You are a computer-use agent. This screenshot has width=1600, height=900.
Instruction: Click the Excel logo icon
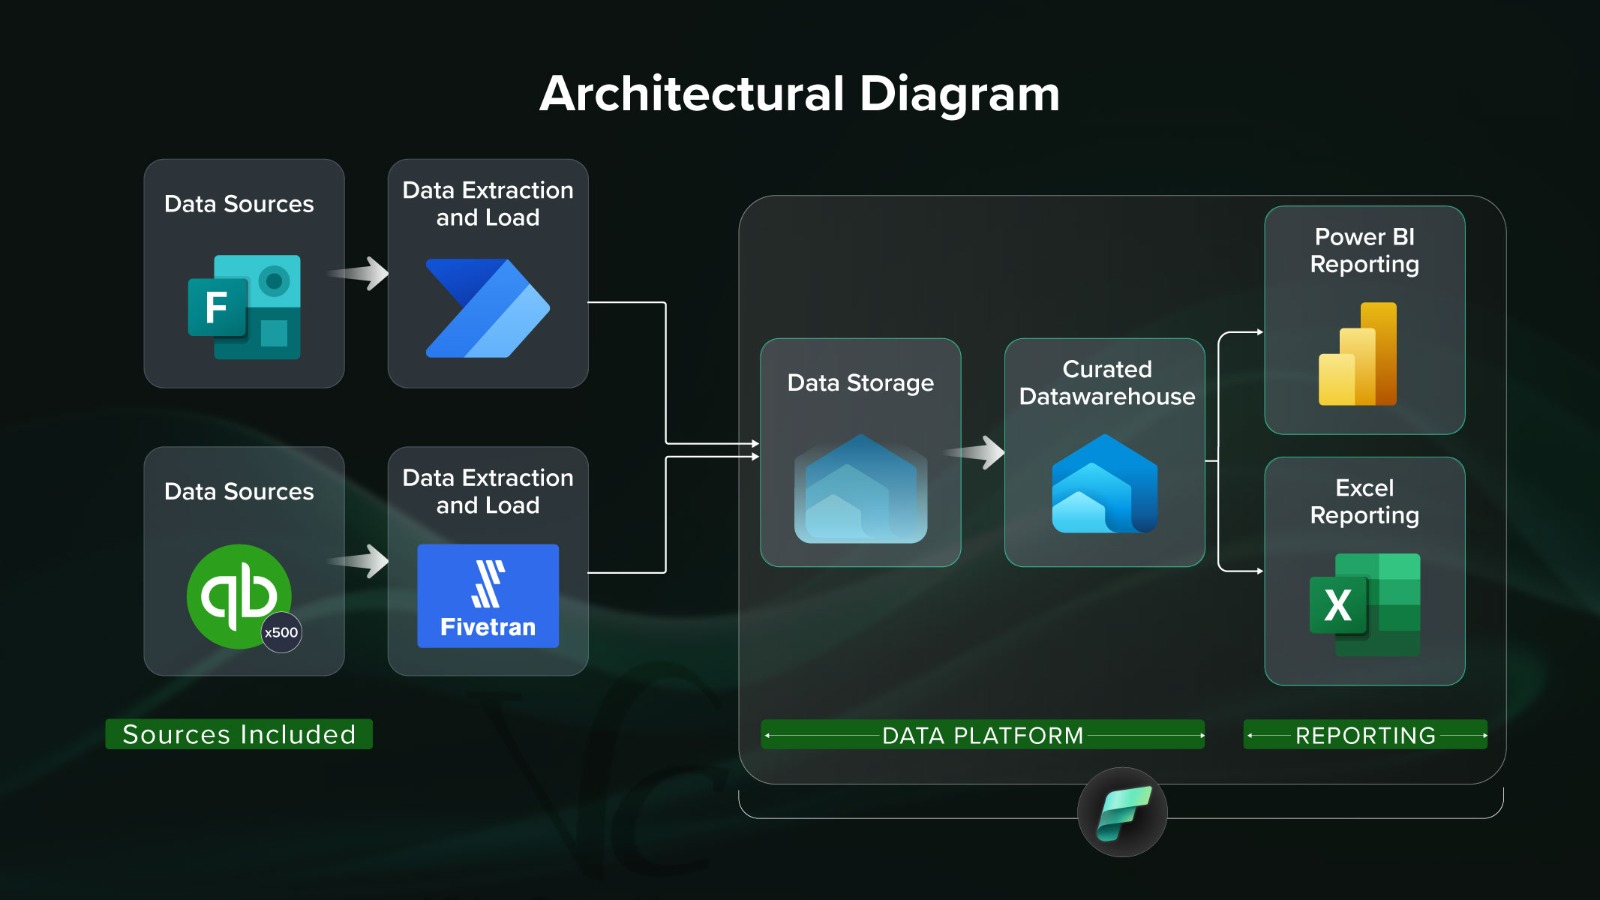click(1364, 604)
